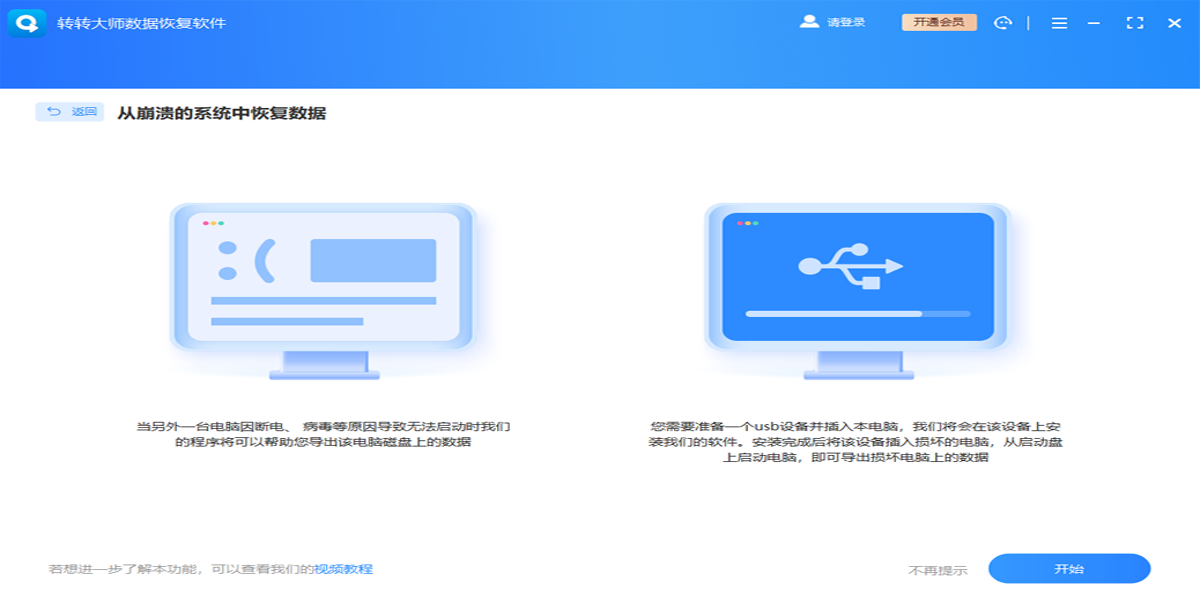Click the 转转大师数据恢复软件 title text
1200x600 pixels.
(141, 22)
